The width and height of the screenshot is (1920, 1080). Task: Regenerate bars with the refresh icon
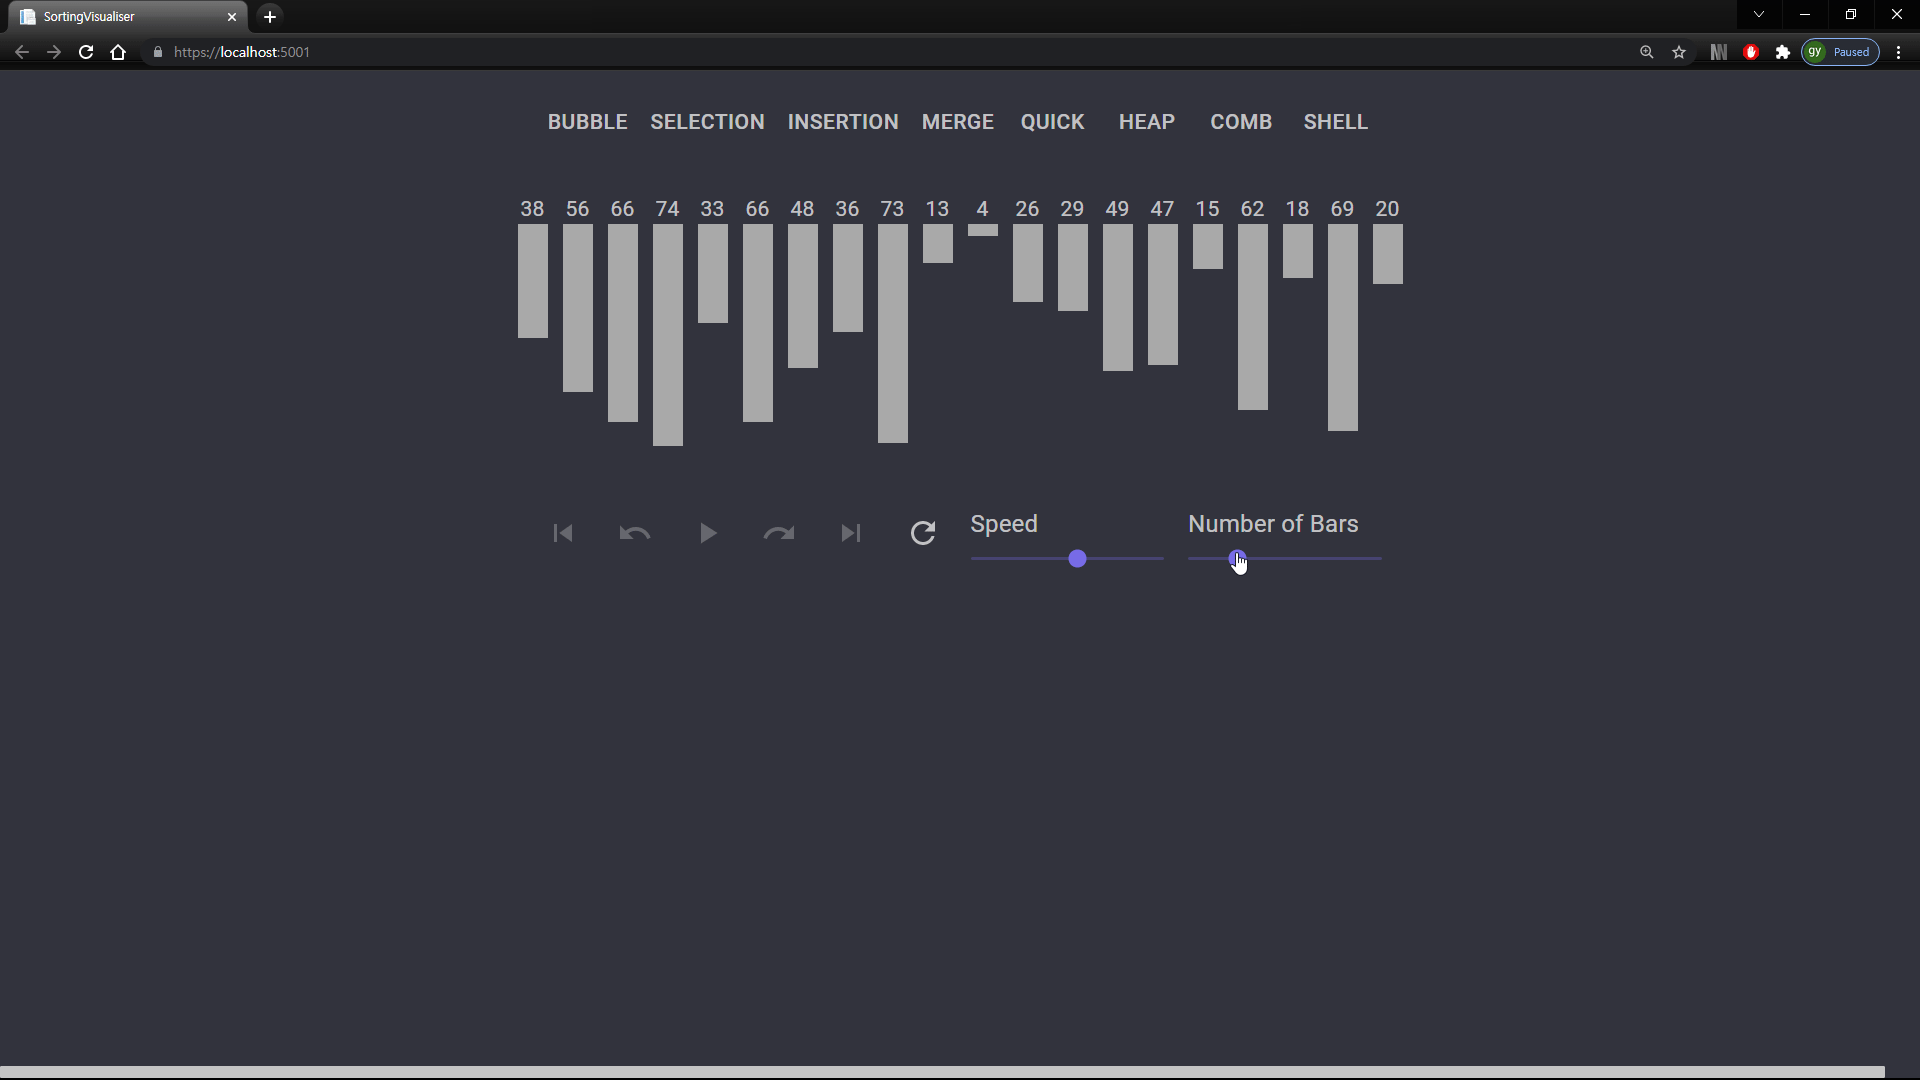[923, 533]
